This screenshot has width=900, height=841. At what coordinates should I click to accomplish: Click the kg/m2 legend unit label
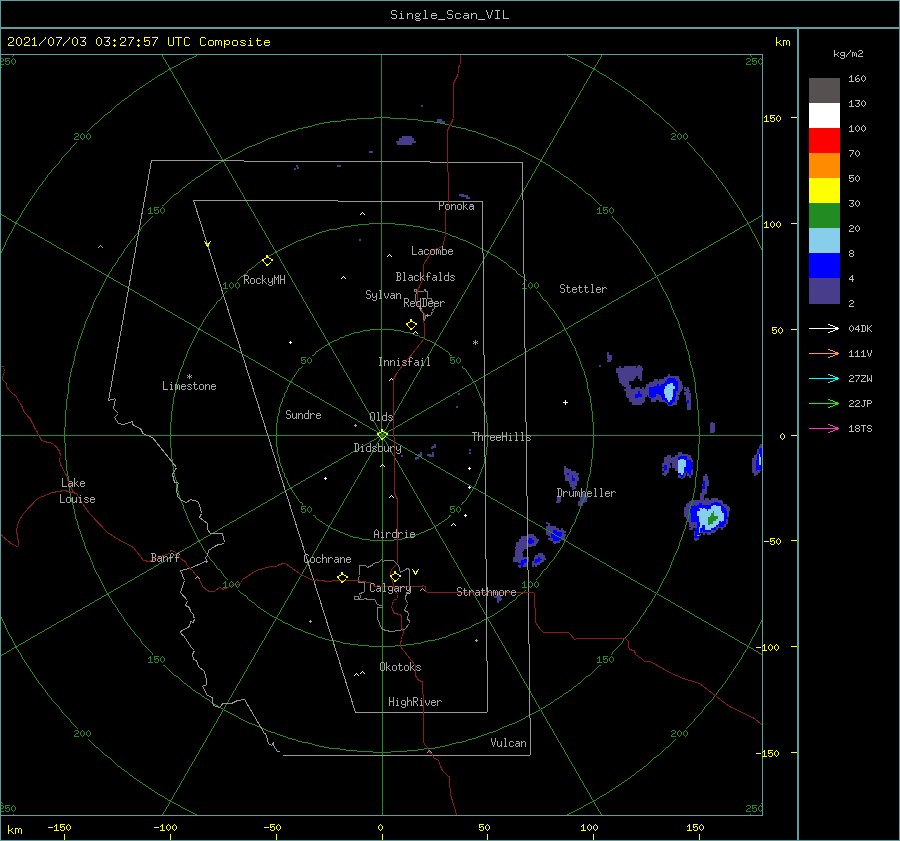(848, 54)
